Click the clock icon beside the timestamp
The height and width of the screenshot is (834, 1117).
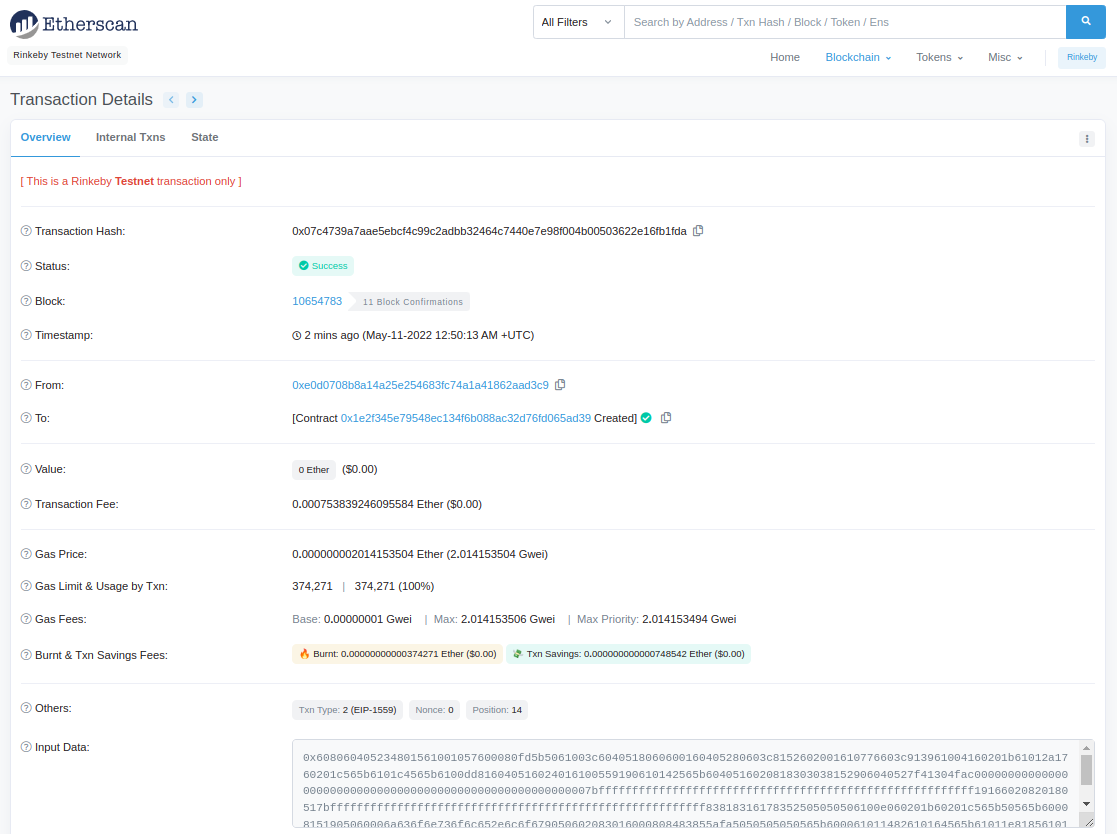pyautogui.click(x=296, y=335)
